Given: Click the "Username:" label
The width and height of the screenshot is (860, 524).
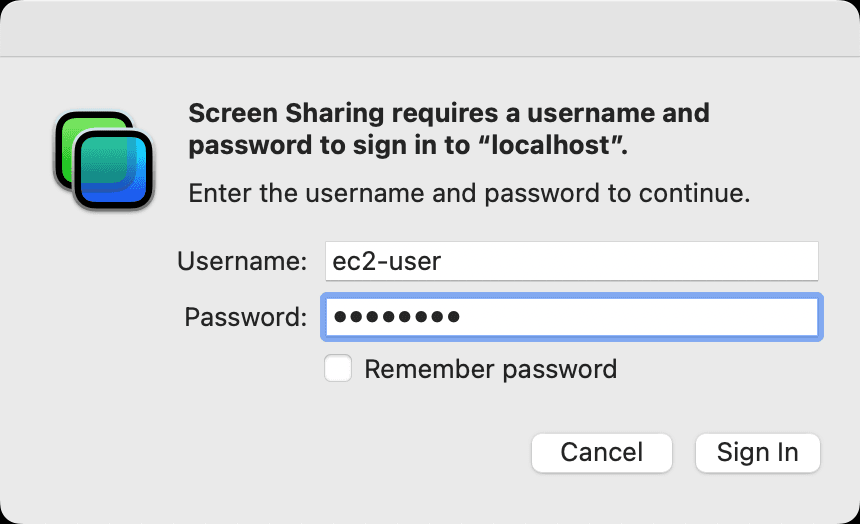Looking at the screenshot, I should pos(242,261).
